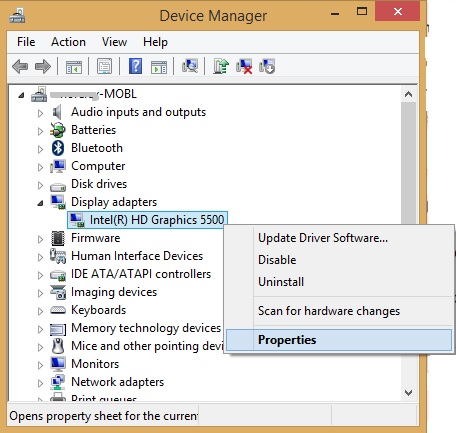Click the blue Help question mark icon
The image size is (456, 433).
(135, 66)
